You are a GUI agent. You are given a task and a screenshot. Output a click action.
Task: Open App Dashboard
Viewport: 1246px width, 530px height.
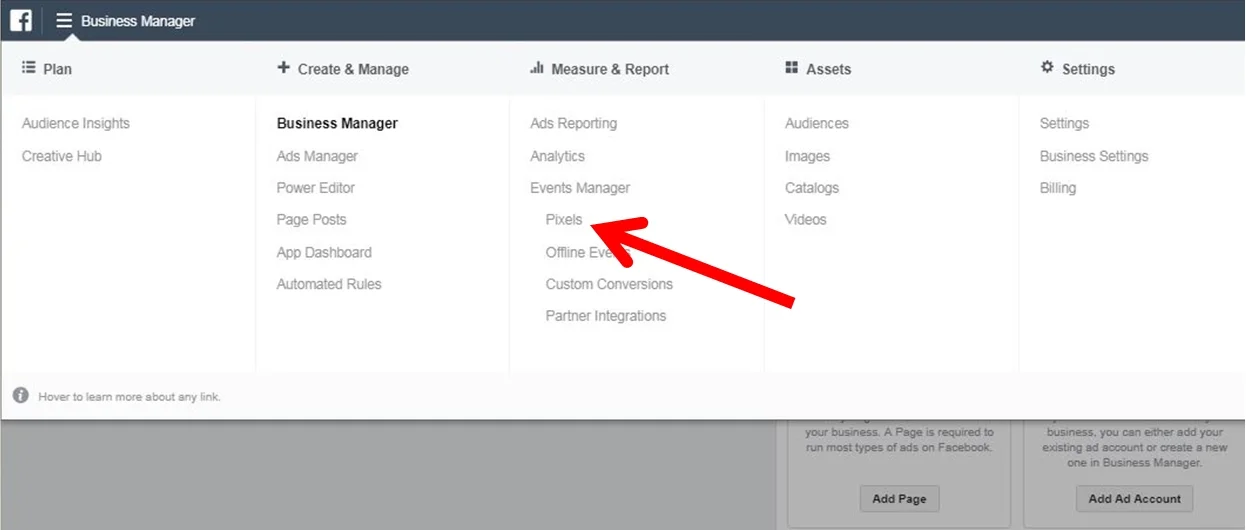(x=324, y=252)
